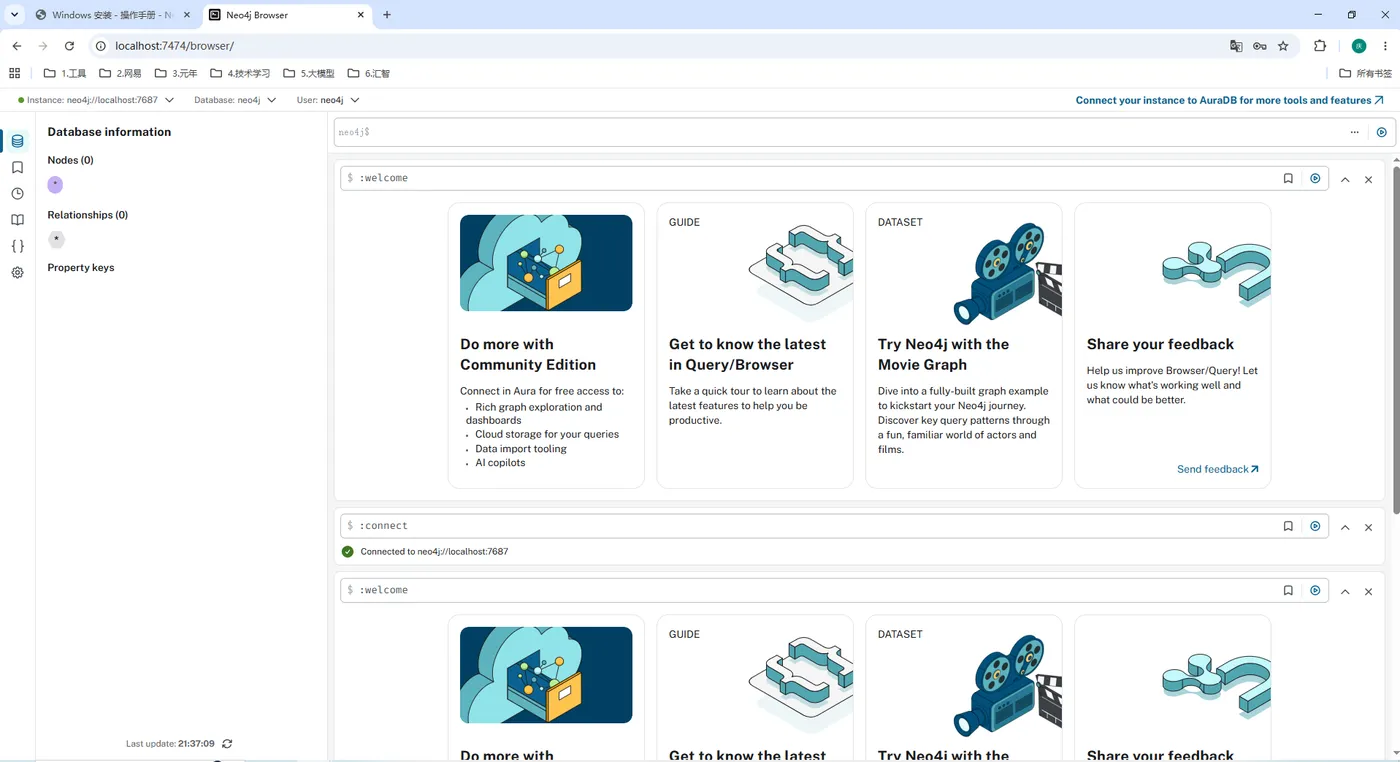Click Connect your instance to AuraDB link
The image size is (1400, 762).
tap(1230, 100)
